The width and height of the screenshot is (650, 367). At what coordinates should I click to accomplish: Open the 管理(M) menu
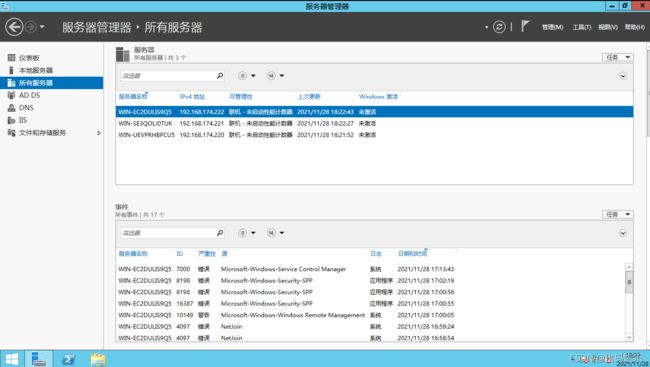(552, 27)
